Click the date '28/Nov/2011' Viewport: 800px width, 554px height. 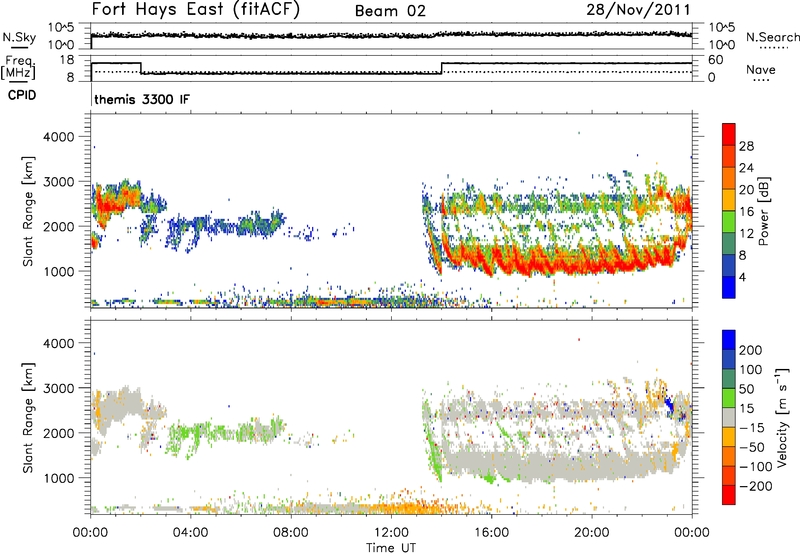tap(638, 10)
